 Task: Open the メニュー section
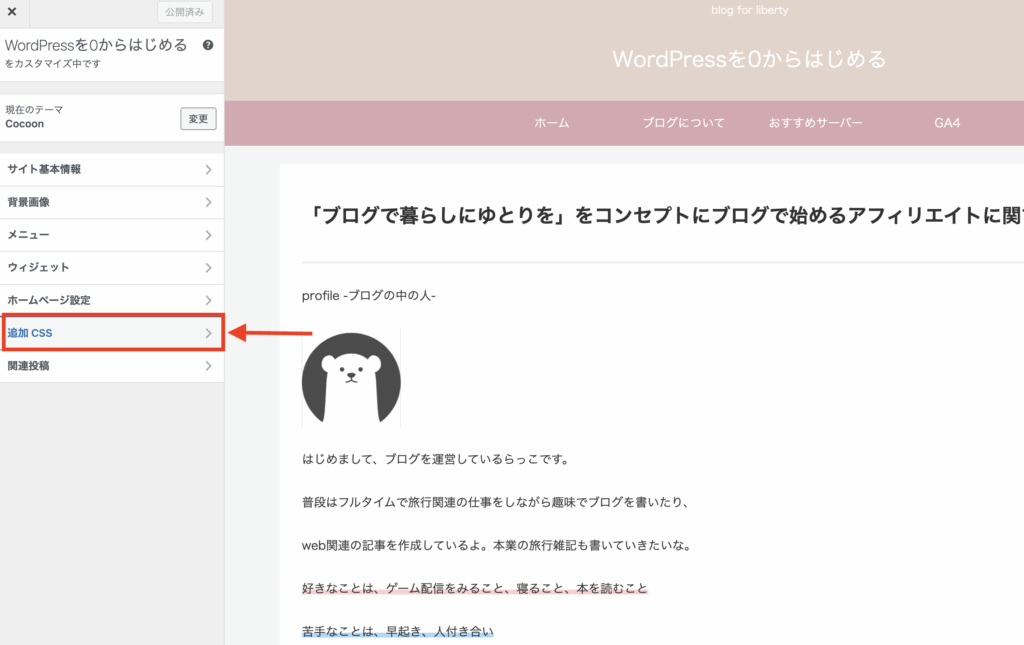(x=112, y=235)
